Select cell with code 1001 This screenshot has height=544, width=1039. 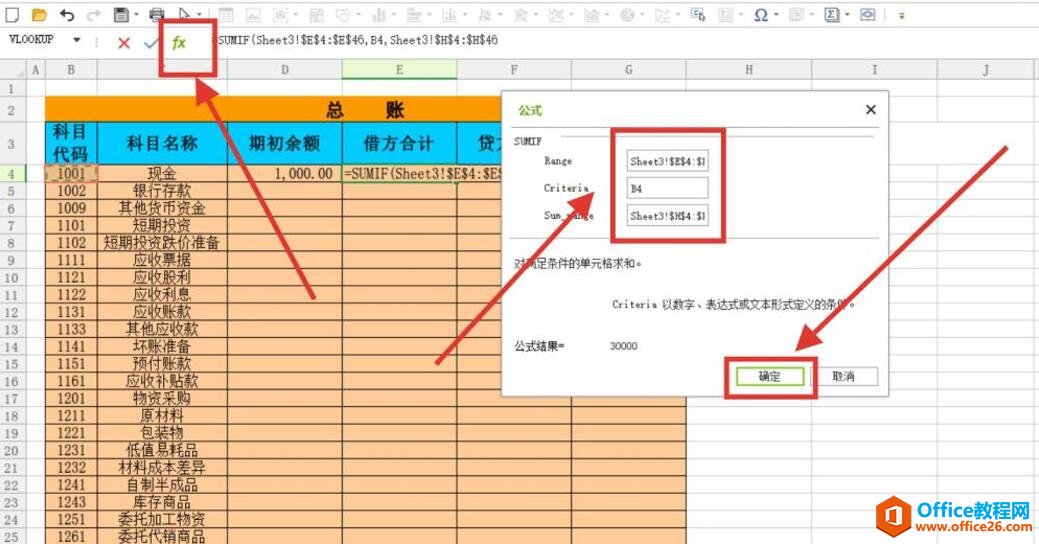click(x=71, y=174)
